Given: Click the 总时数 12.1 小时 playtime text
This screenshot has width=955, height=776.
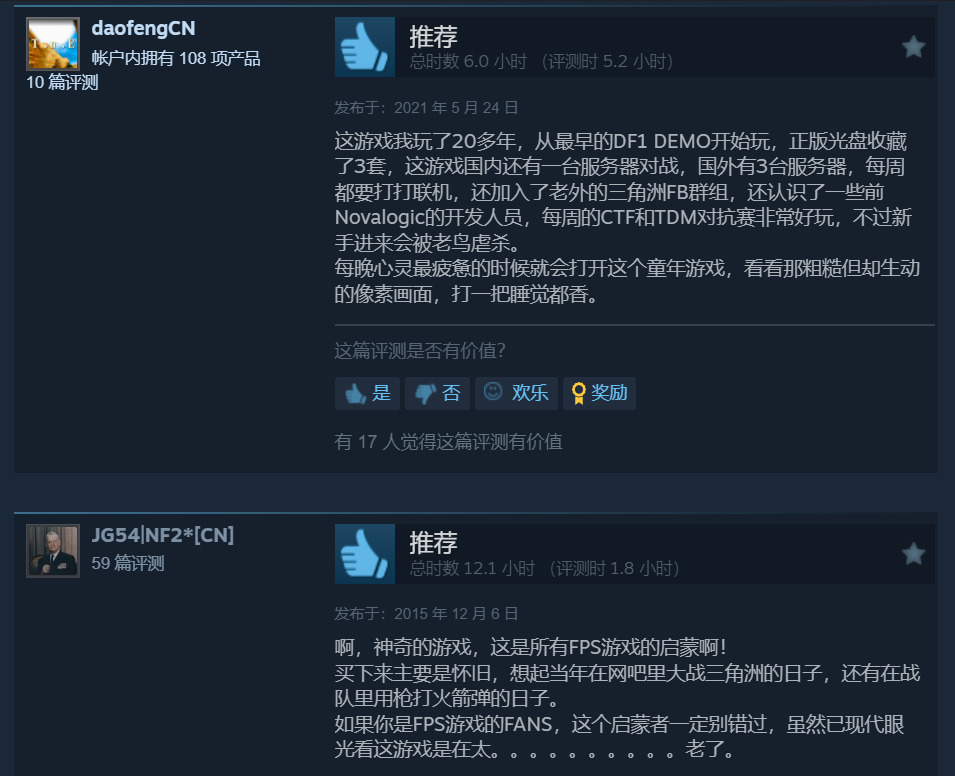Looking at the screenshot, I should pos(472,568).
